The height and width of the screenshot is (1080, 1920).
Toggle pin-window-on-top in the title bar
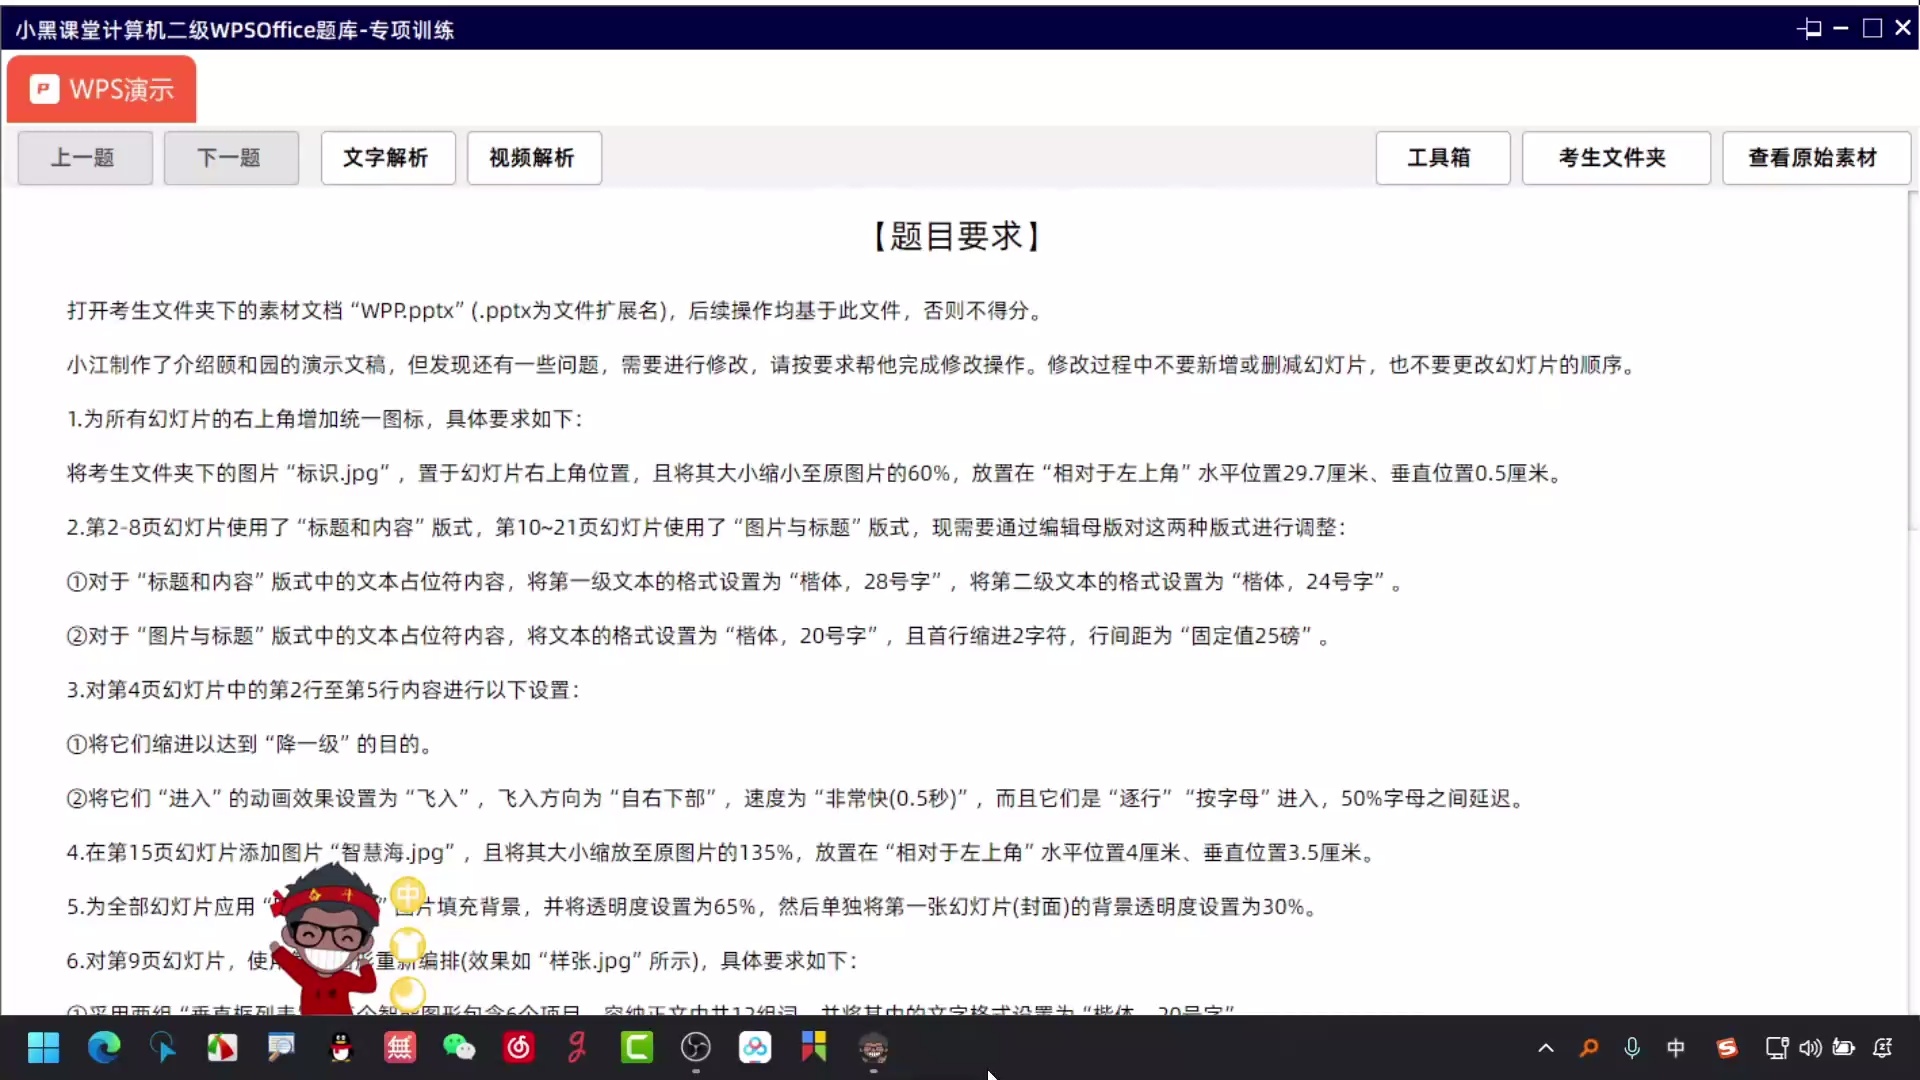point(1810,28)
